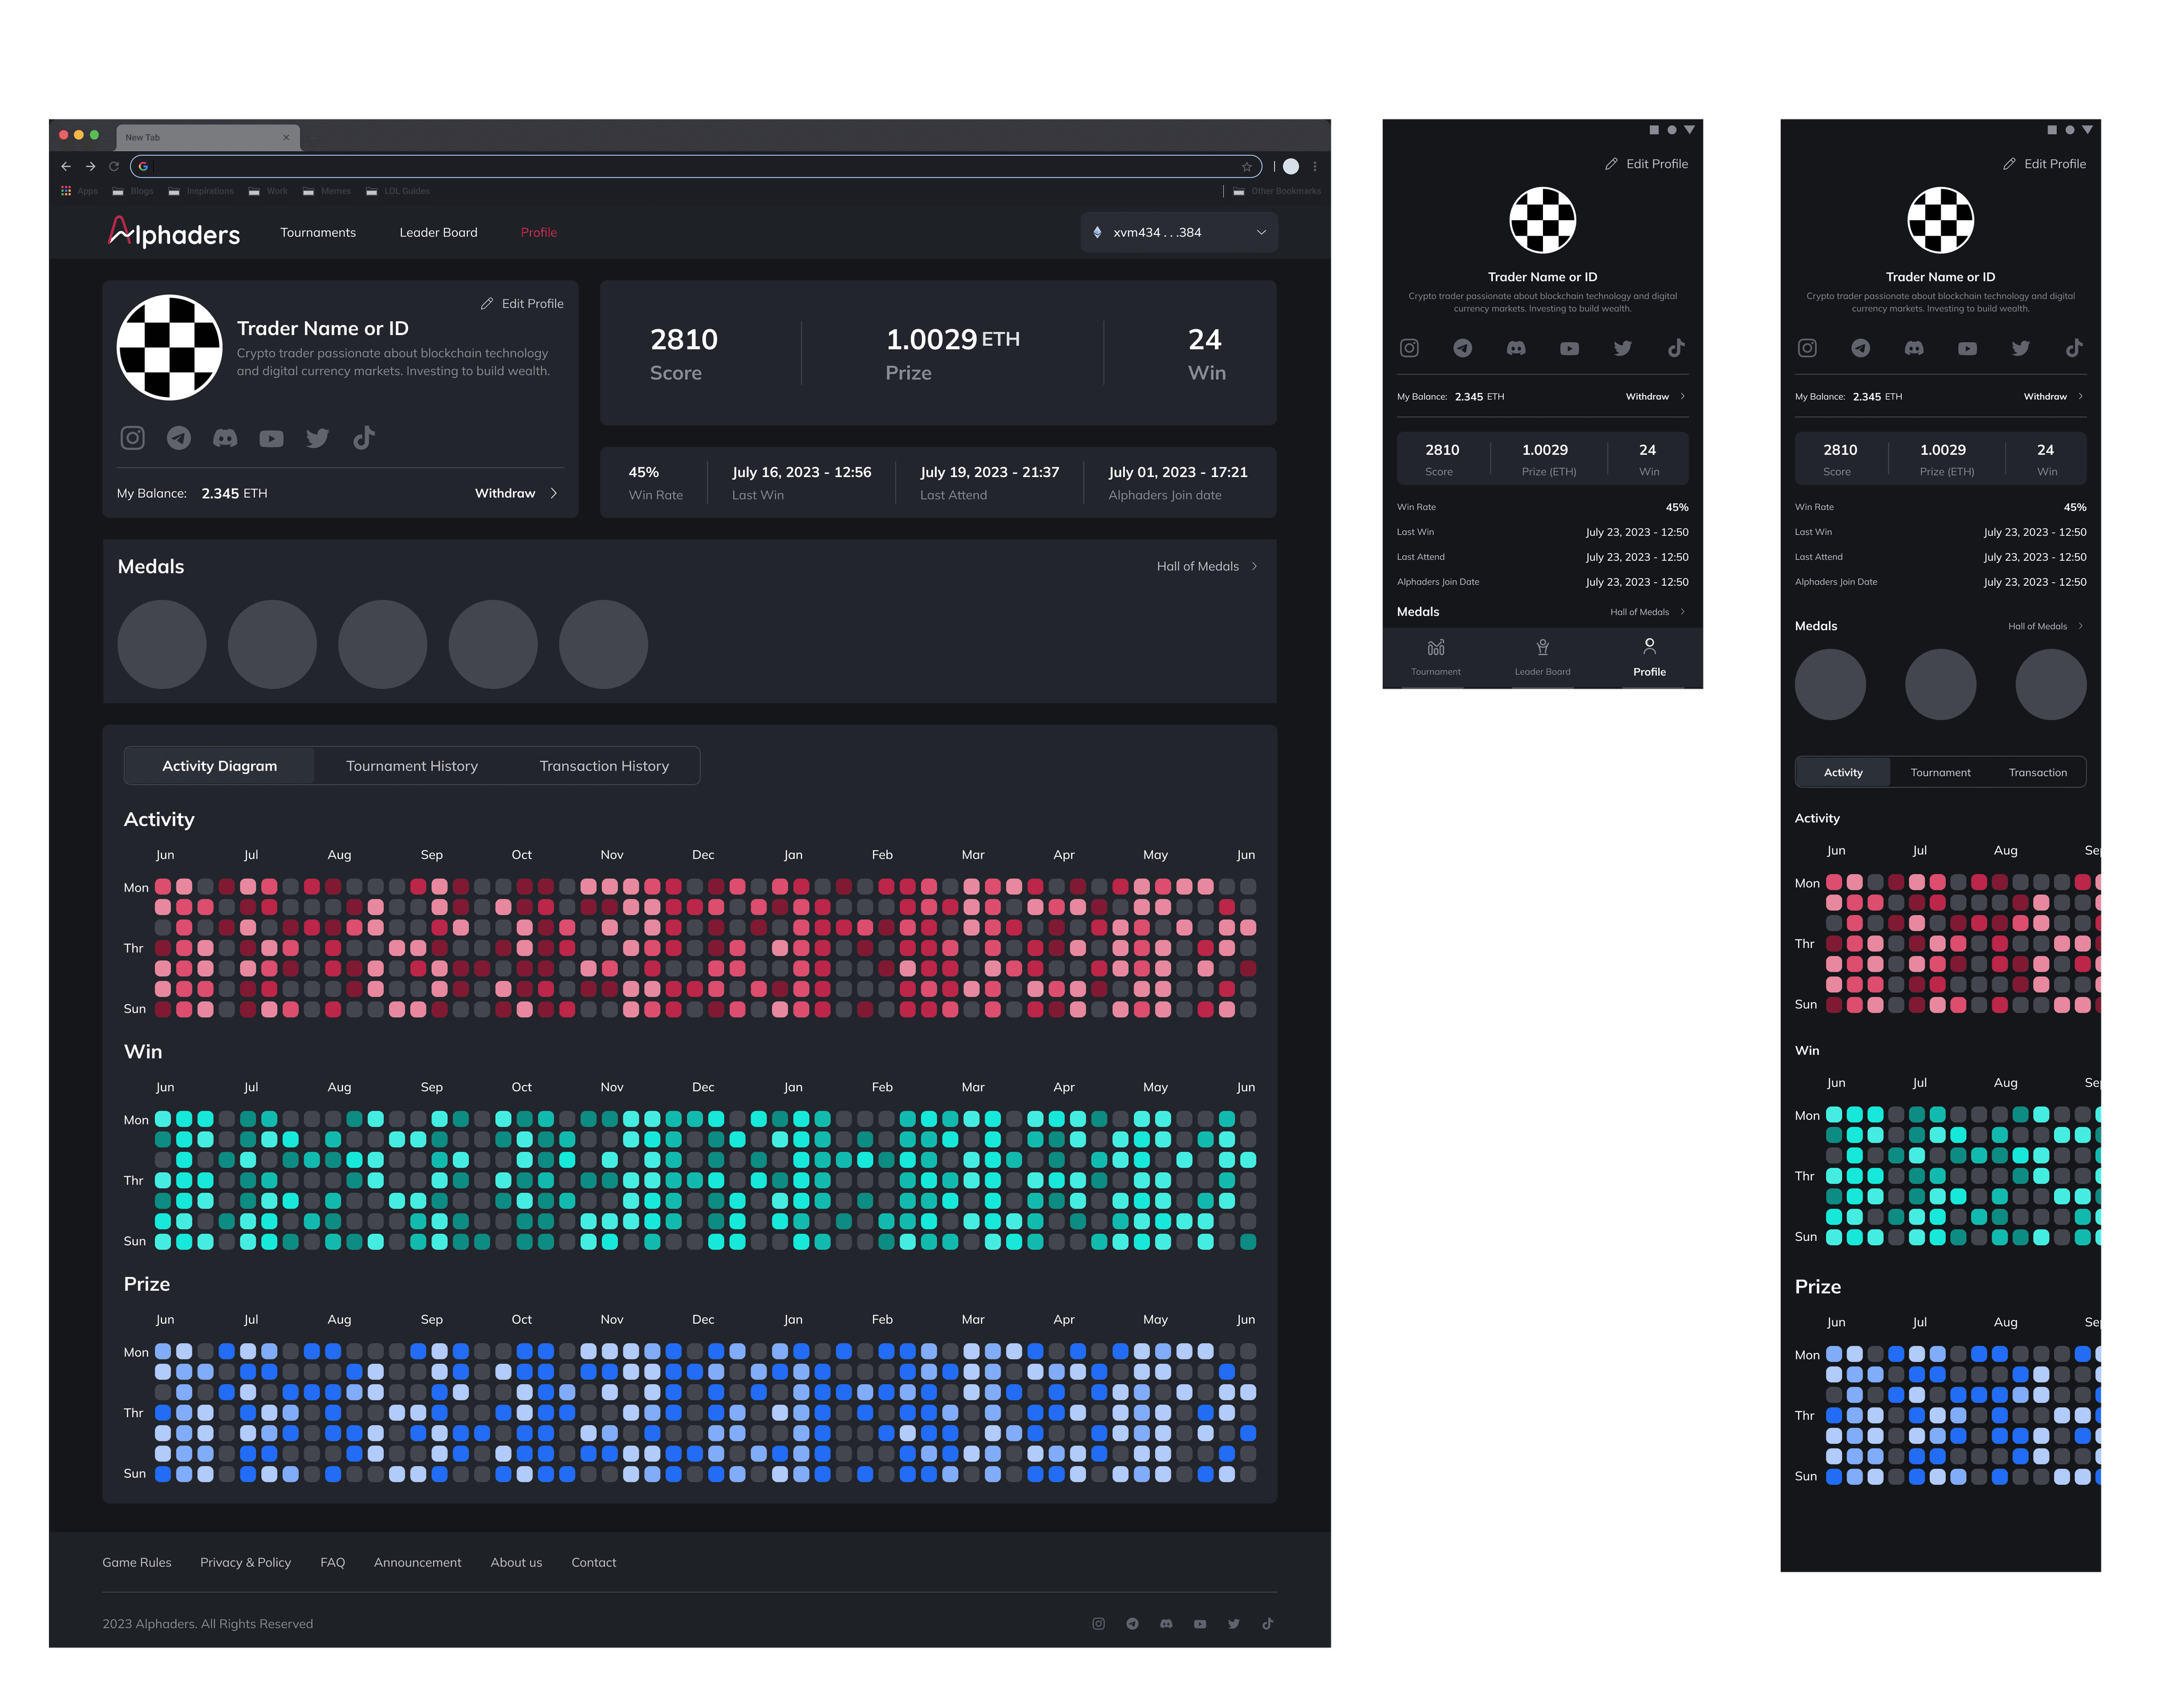Switch to the Tournament History tab

point(412,766)
